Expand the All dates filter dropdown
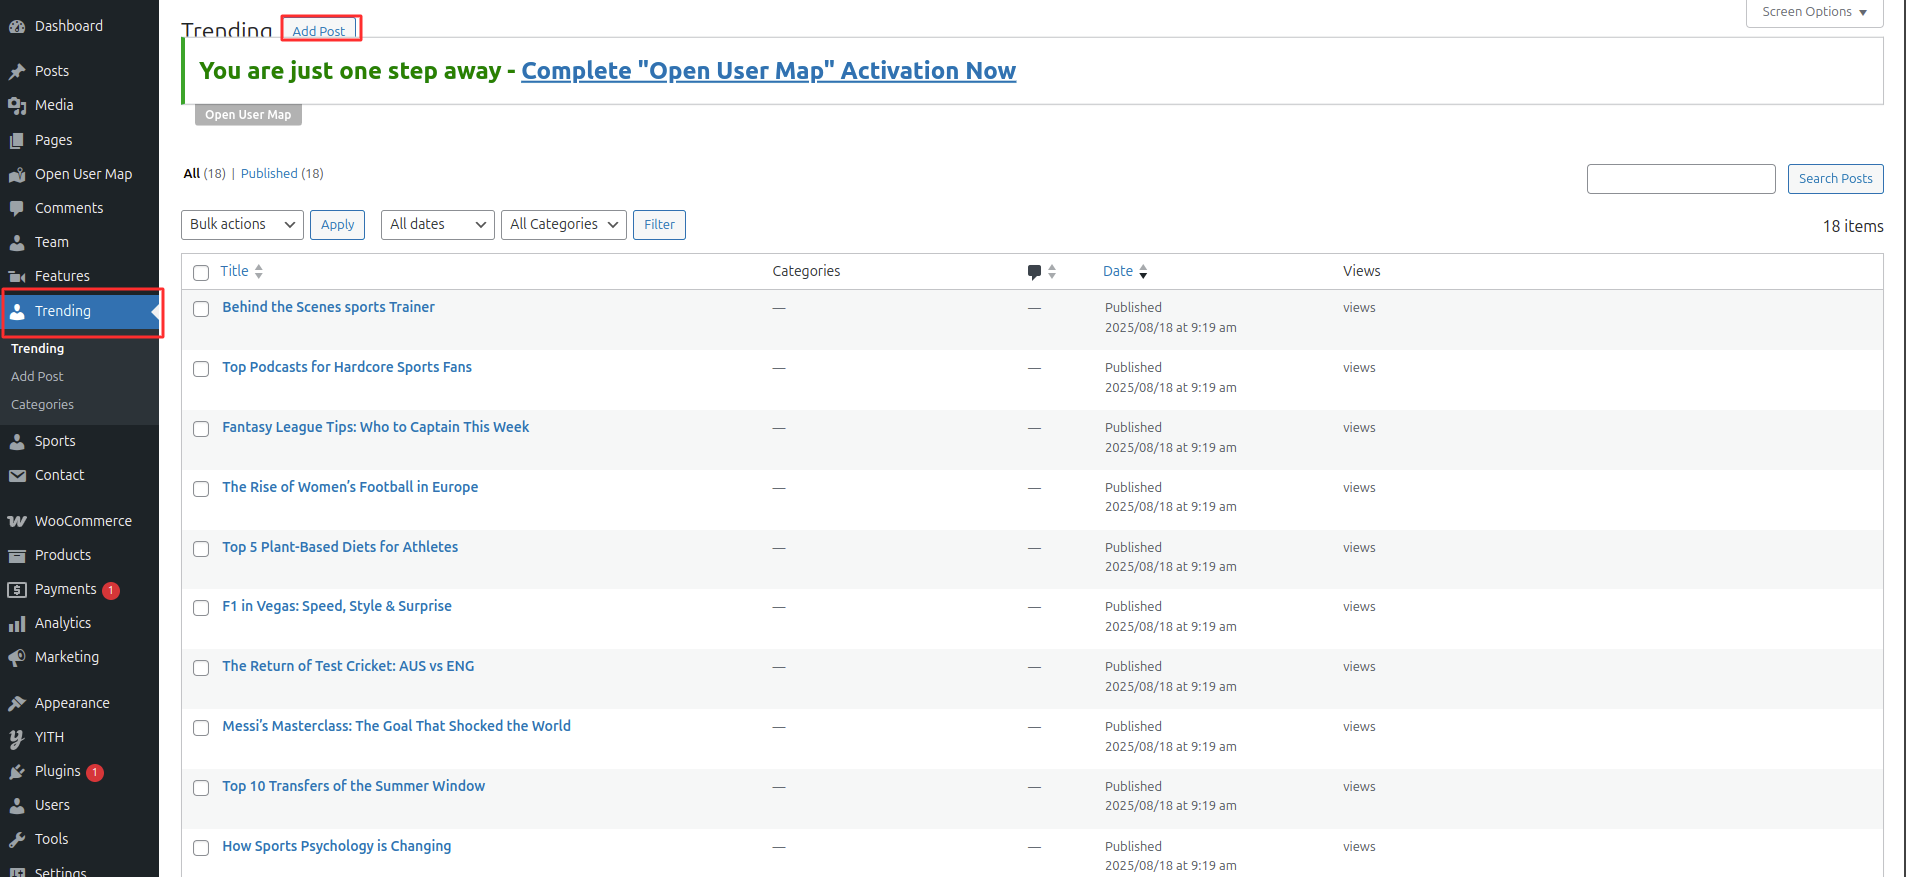This screenshot has width=1906, height=877. click(437, 225)
